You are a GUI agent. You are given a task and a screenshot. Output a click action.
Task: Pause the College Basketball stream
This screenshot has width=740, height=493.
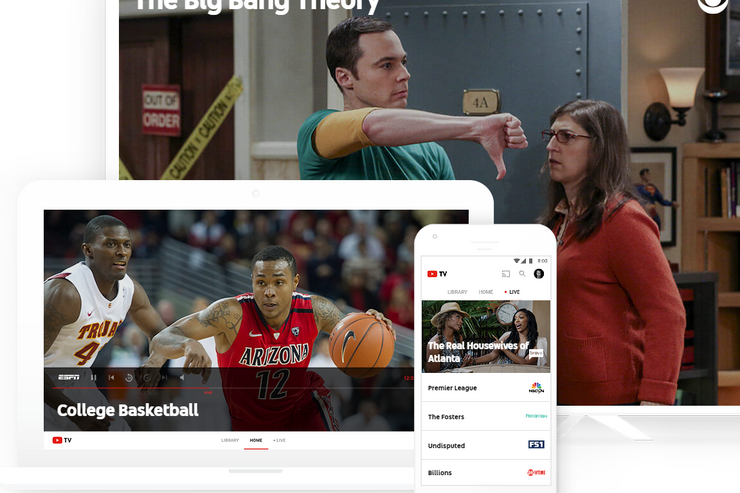click(x=93, y=377)
